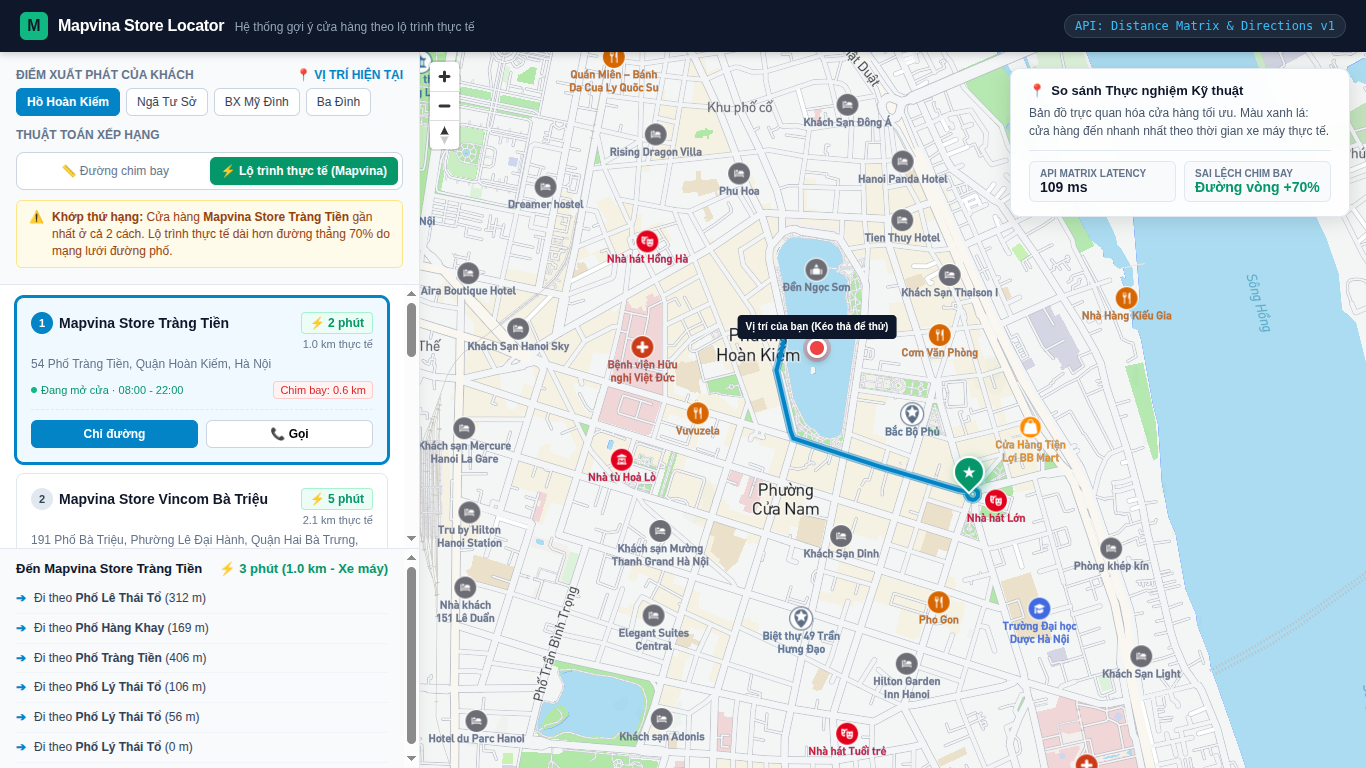Image resolution: width=1366 pixels, height=768 pixels.
Task: Click the Phở Gôn restaurant icon
Action: pos(938,602)
